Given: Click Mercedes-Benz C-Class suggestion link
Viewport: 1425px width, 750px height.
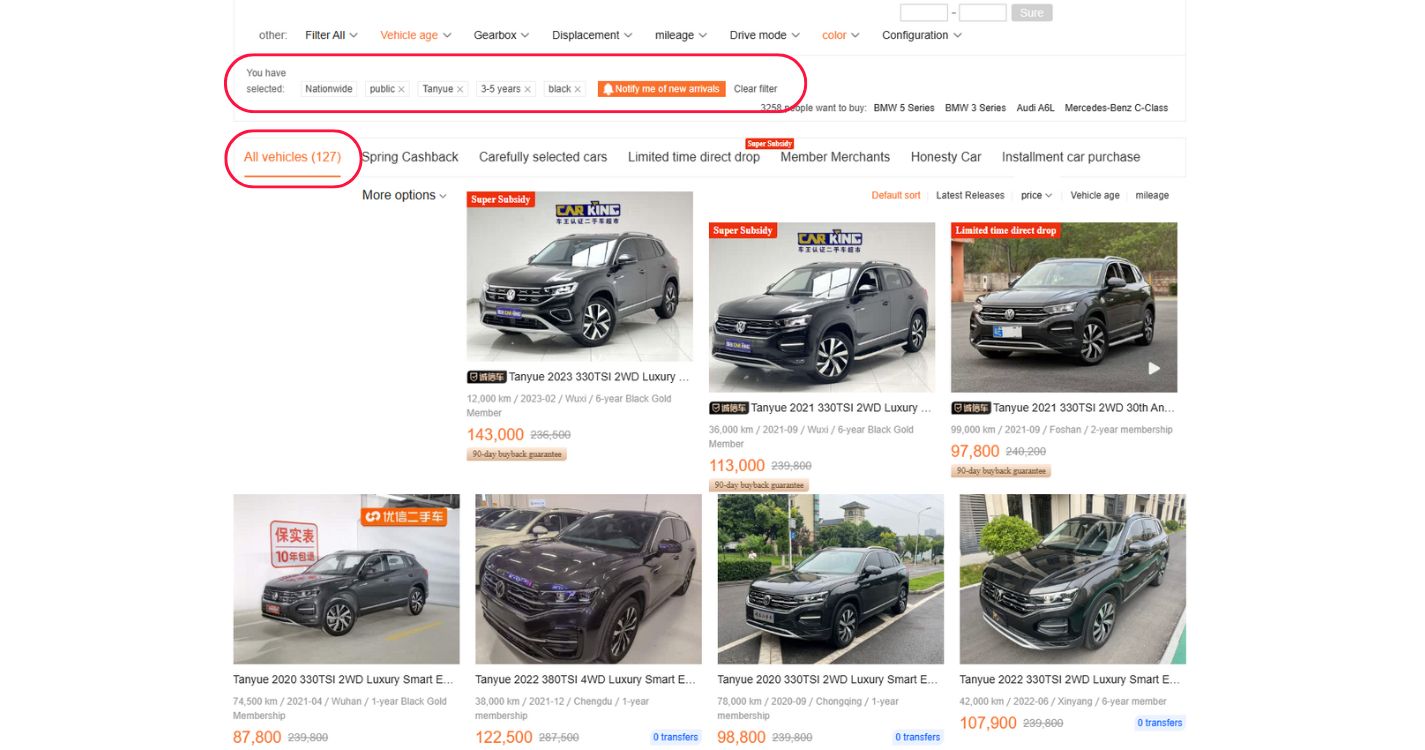Looking at the screenshot, I should click(x=1116, y=108).
